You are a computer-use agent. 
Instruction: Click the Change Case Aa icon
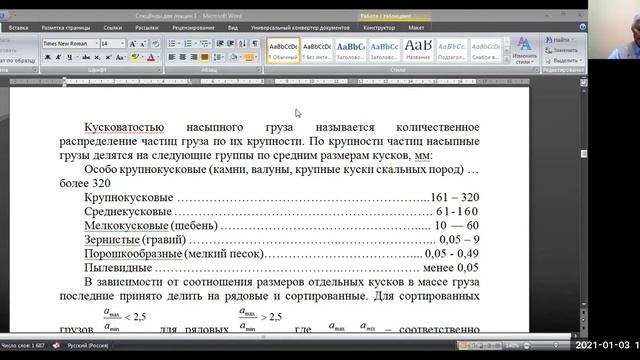coord(120,58)
